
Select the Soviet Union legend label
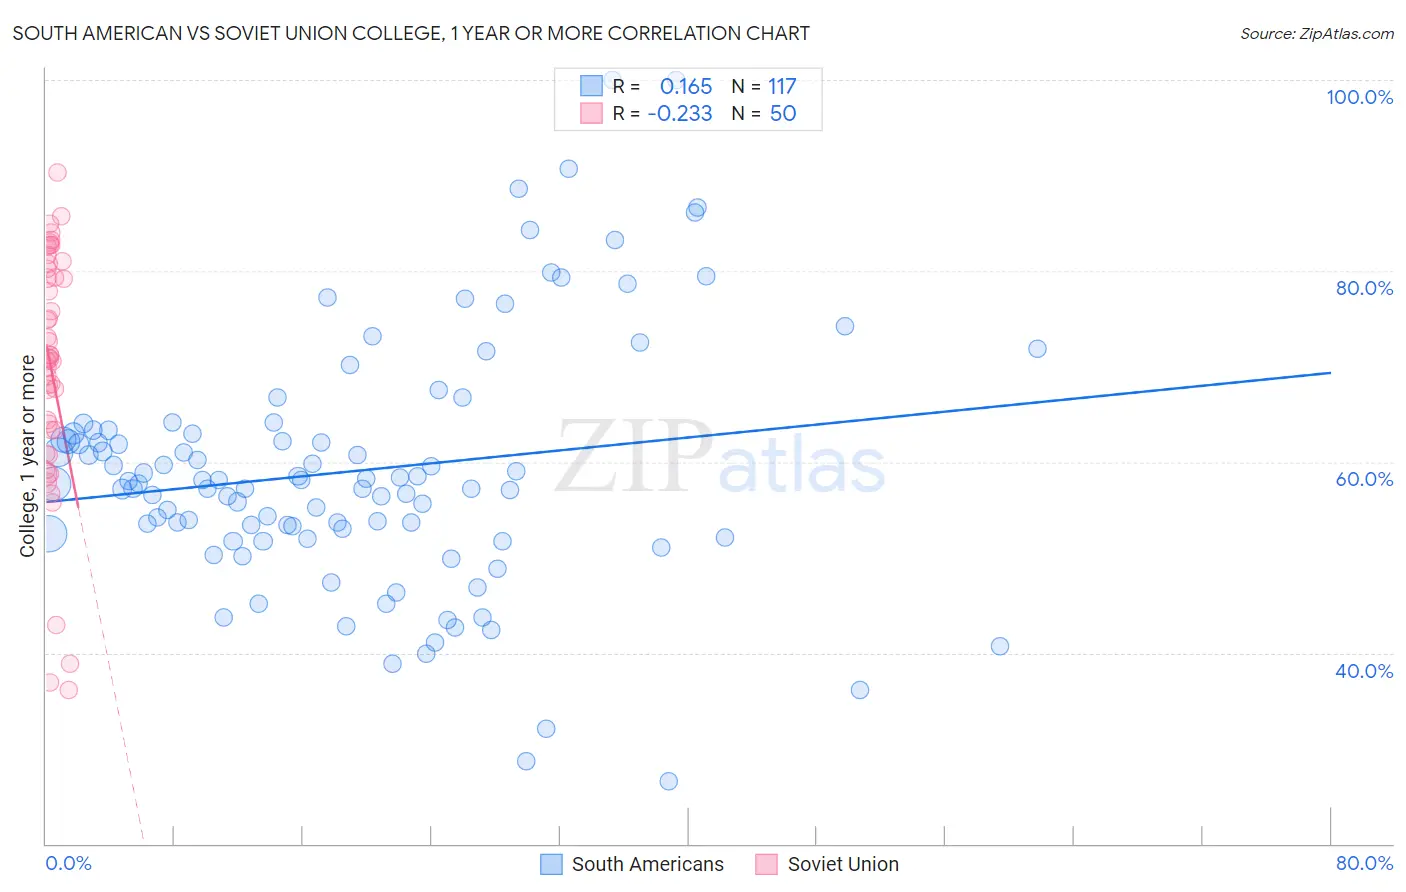pyautogui.click(x=843, y=864)
